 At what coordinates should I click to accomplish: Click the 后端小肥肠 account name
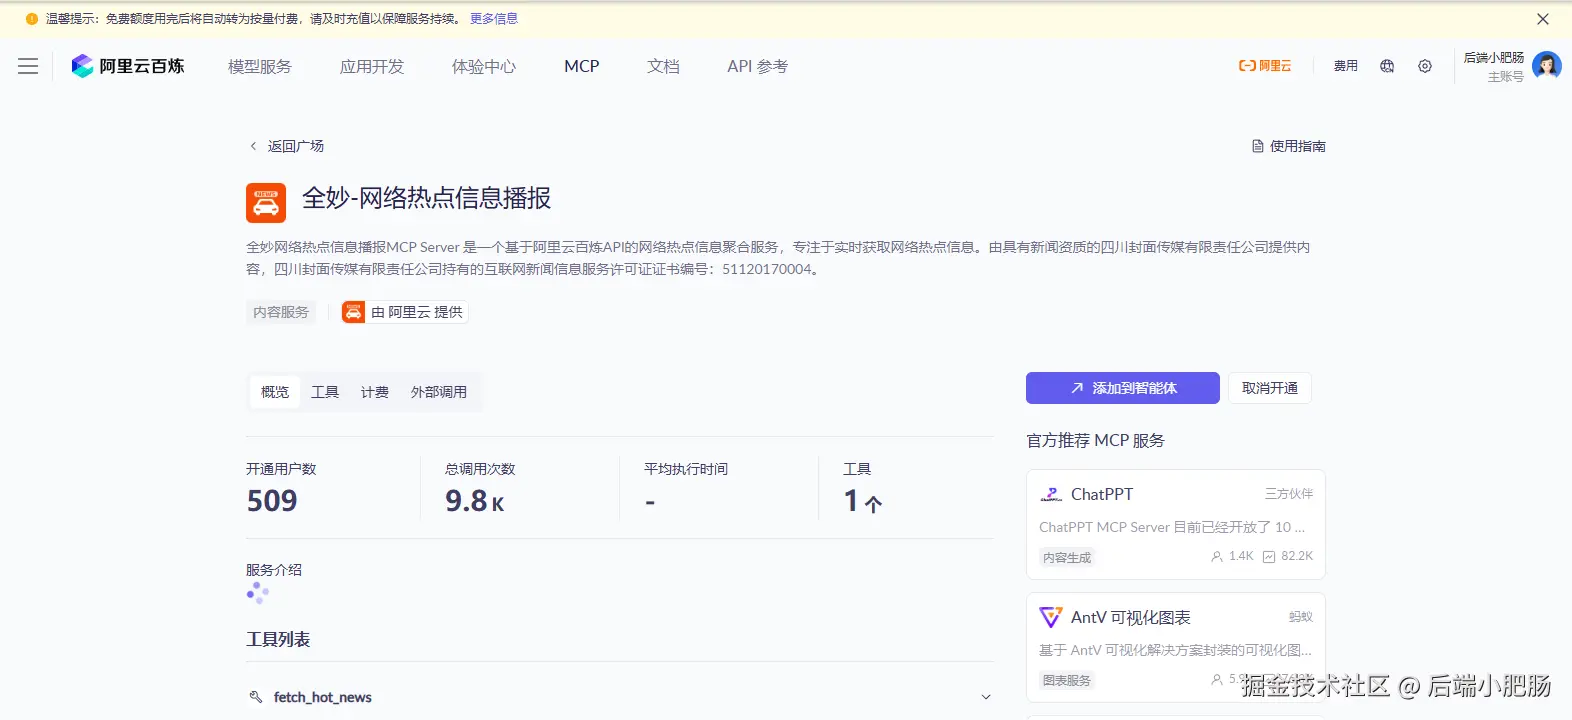pos(1494,58)
